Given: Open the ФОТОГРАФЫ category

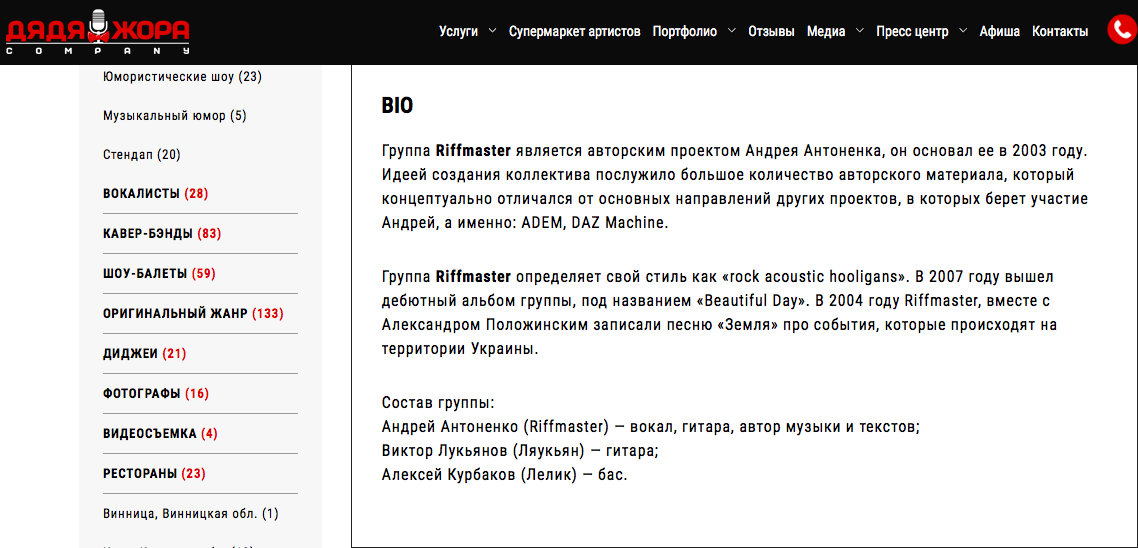Looking at the screenshot, I should 155,394.
